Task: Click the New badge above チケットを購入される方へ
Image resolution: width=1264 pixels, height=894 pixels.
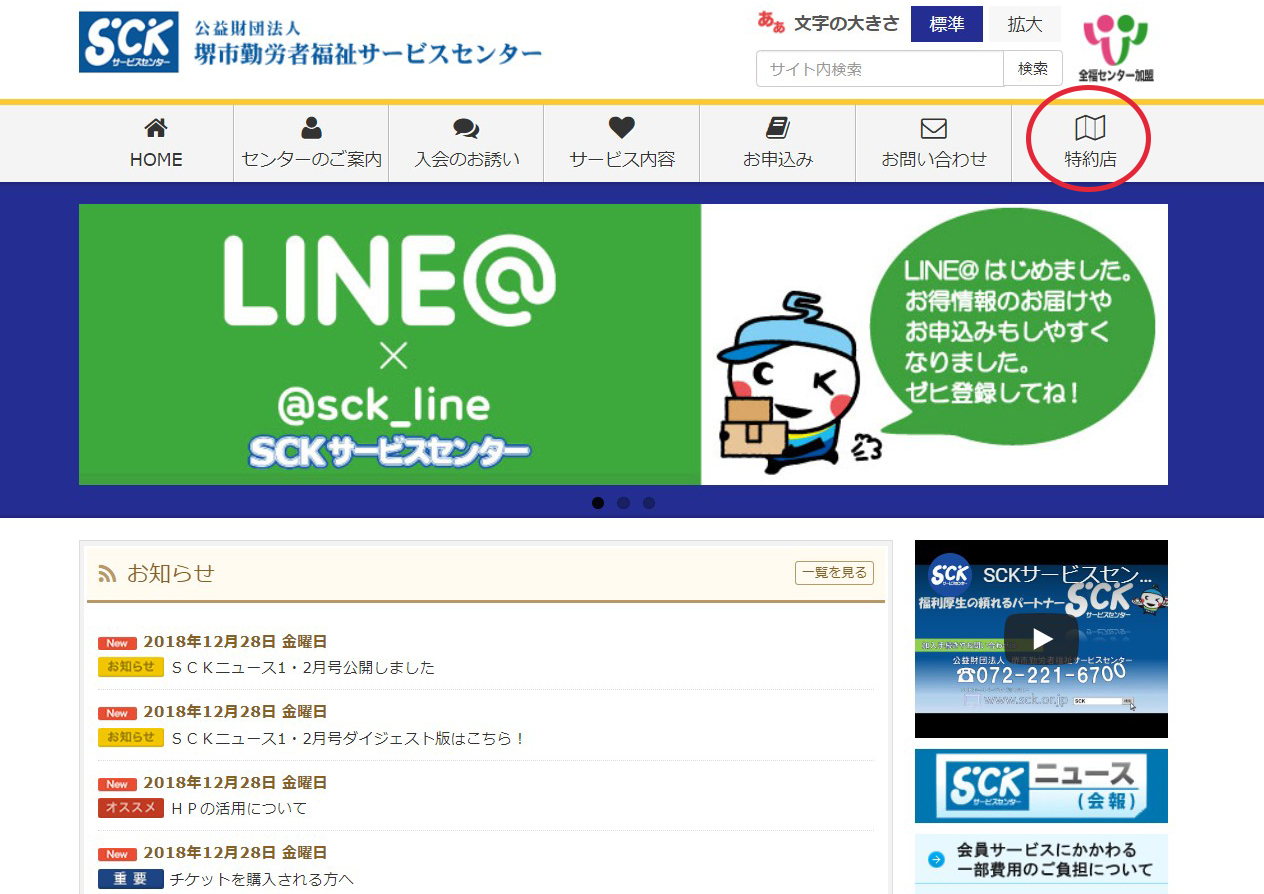Action: point(117,854)
